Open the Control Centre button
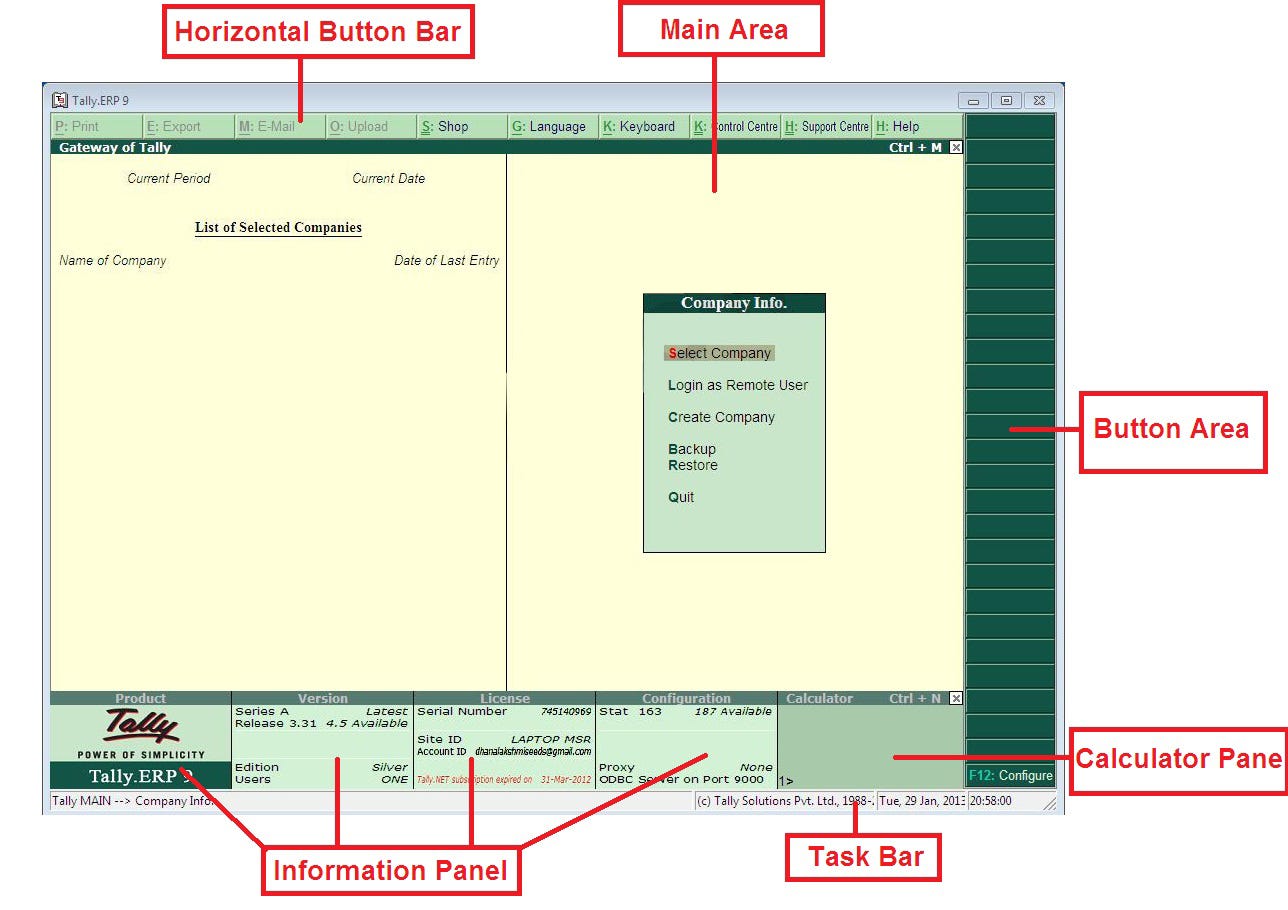This screenshot has width=1288, height=910. (x=735, y=127)
